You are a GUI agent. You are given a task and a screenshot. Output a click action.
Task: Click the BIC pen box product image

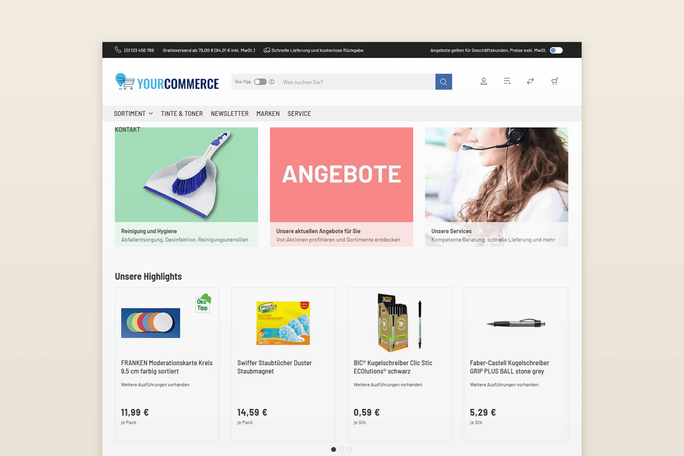click(400, 323)
